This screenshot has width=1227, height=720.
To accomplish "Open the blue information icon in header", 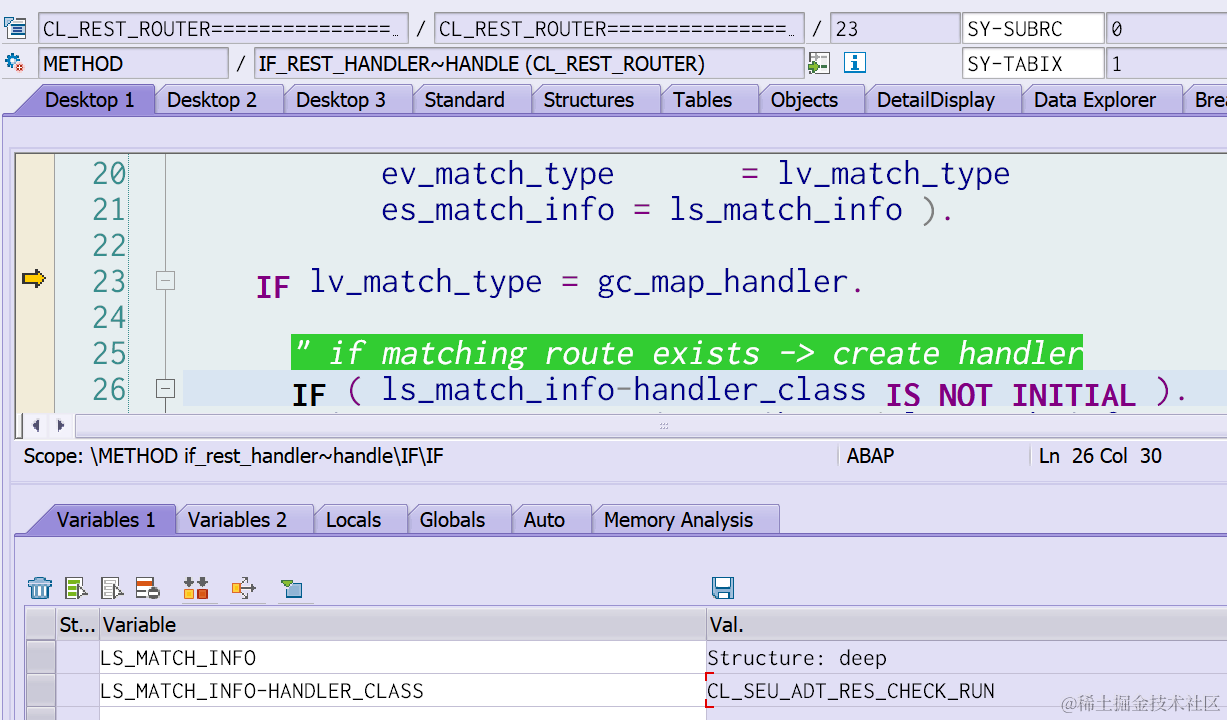I will coord(854,63).
